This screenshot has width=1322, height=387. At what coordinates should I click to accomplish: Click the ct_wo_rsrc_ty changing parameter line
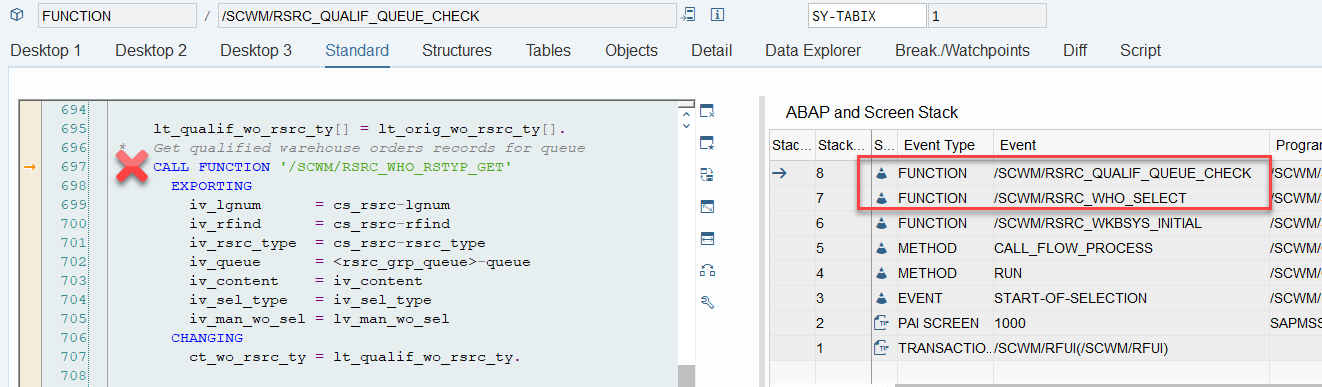click(x=355, y=357)
